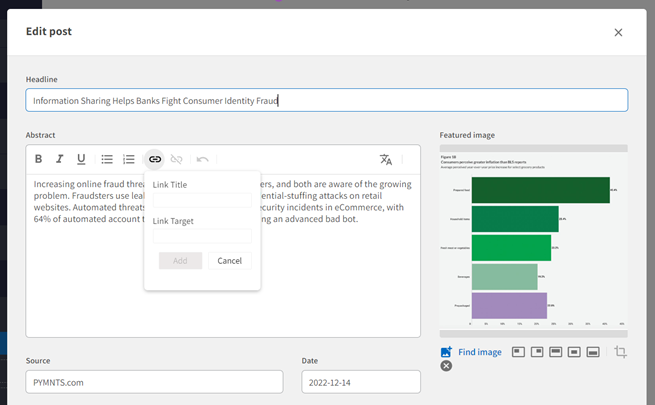The height and width of the screenshot is (405, 655).
Task: Apply italic formatting to the abstract
Action: [60, 159]
